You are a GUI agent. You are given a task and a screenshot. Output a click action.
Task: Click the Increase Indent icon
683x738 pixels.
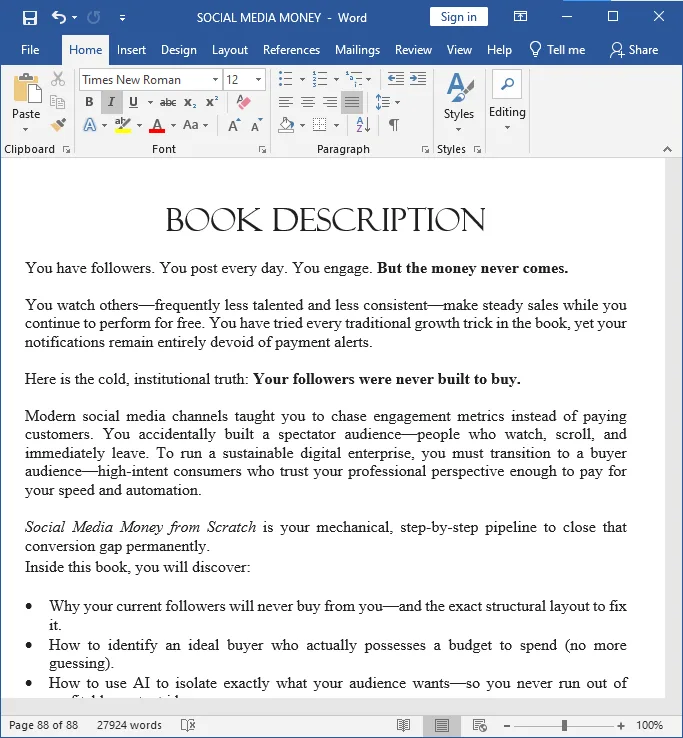[418, 79]
